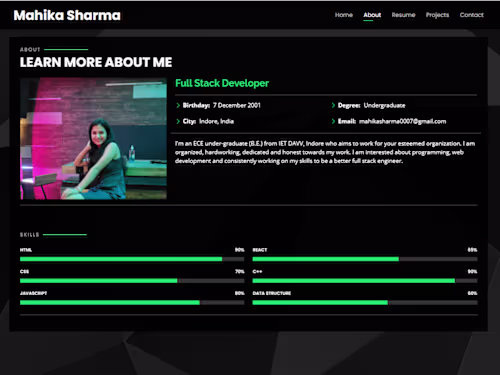Click the HTML skill progress bar
Viewport: 500px width, 375px height.
pyautogui.click(x=132, y=259)
